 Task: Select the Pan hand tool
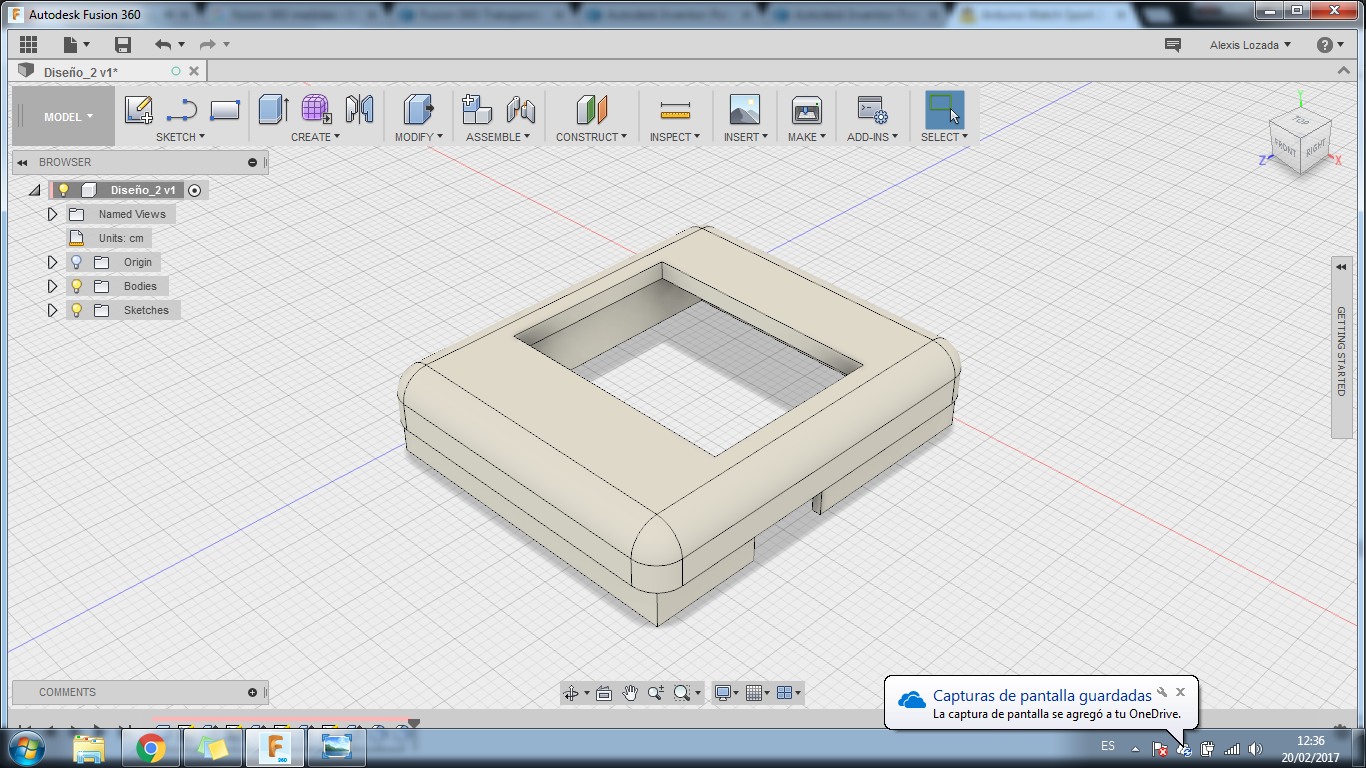(x=630, y=693)
